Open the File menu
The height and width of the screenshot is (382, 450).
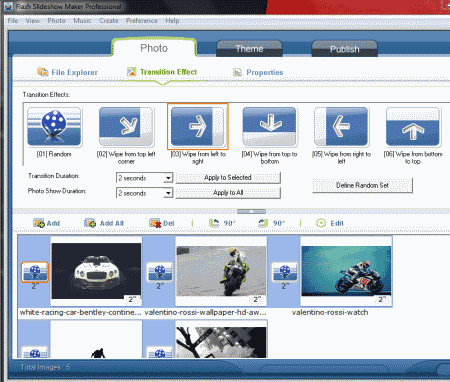pos(13,21)
